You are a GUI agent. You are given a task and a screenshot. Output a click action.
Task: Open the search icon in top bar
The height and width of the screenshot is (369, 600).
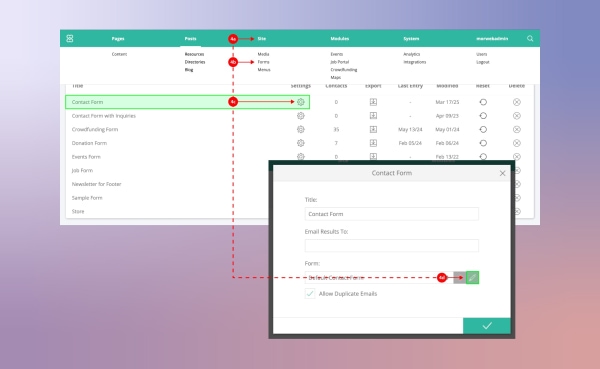click(530, 39)
